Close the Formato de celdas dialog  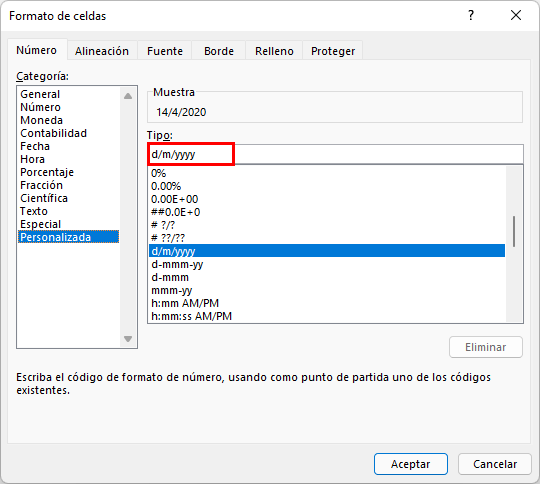(516, 16)
